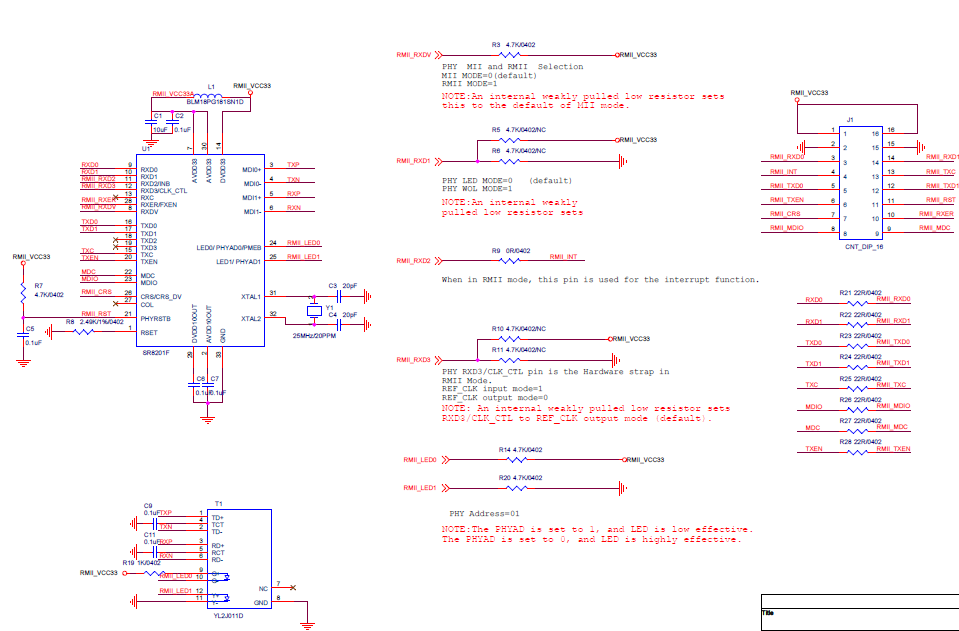Select the 'R11 4.7K/0402/NC' designator
This screenshot has height=631, width=959.
pos(519,350)
